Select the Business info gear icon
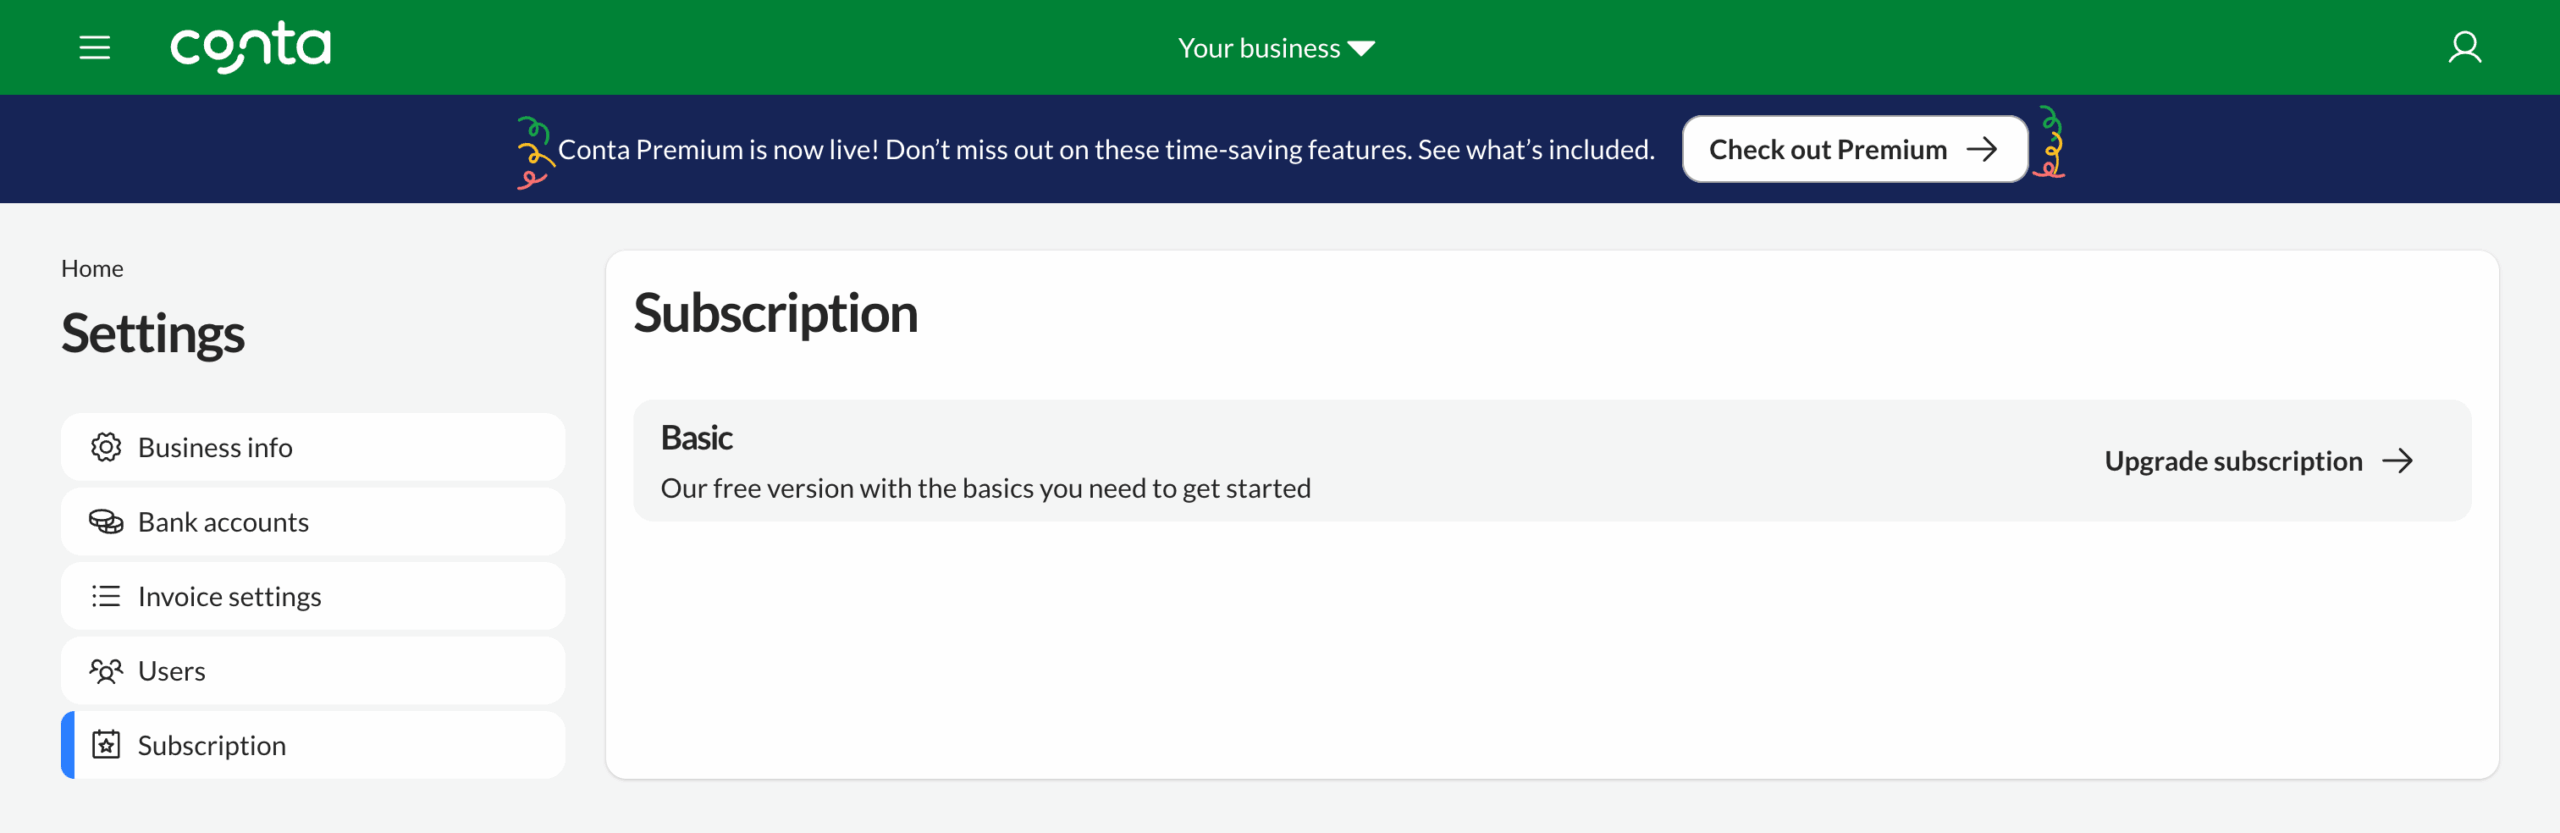 tap(105, 447)
